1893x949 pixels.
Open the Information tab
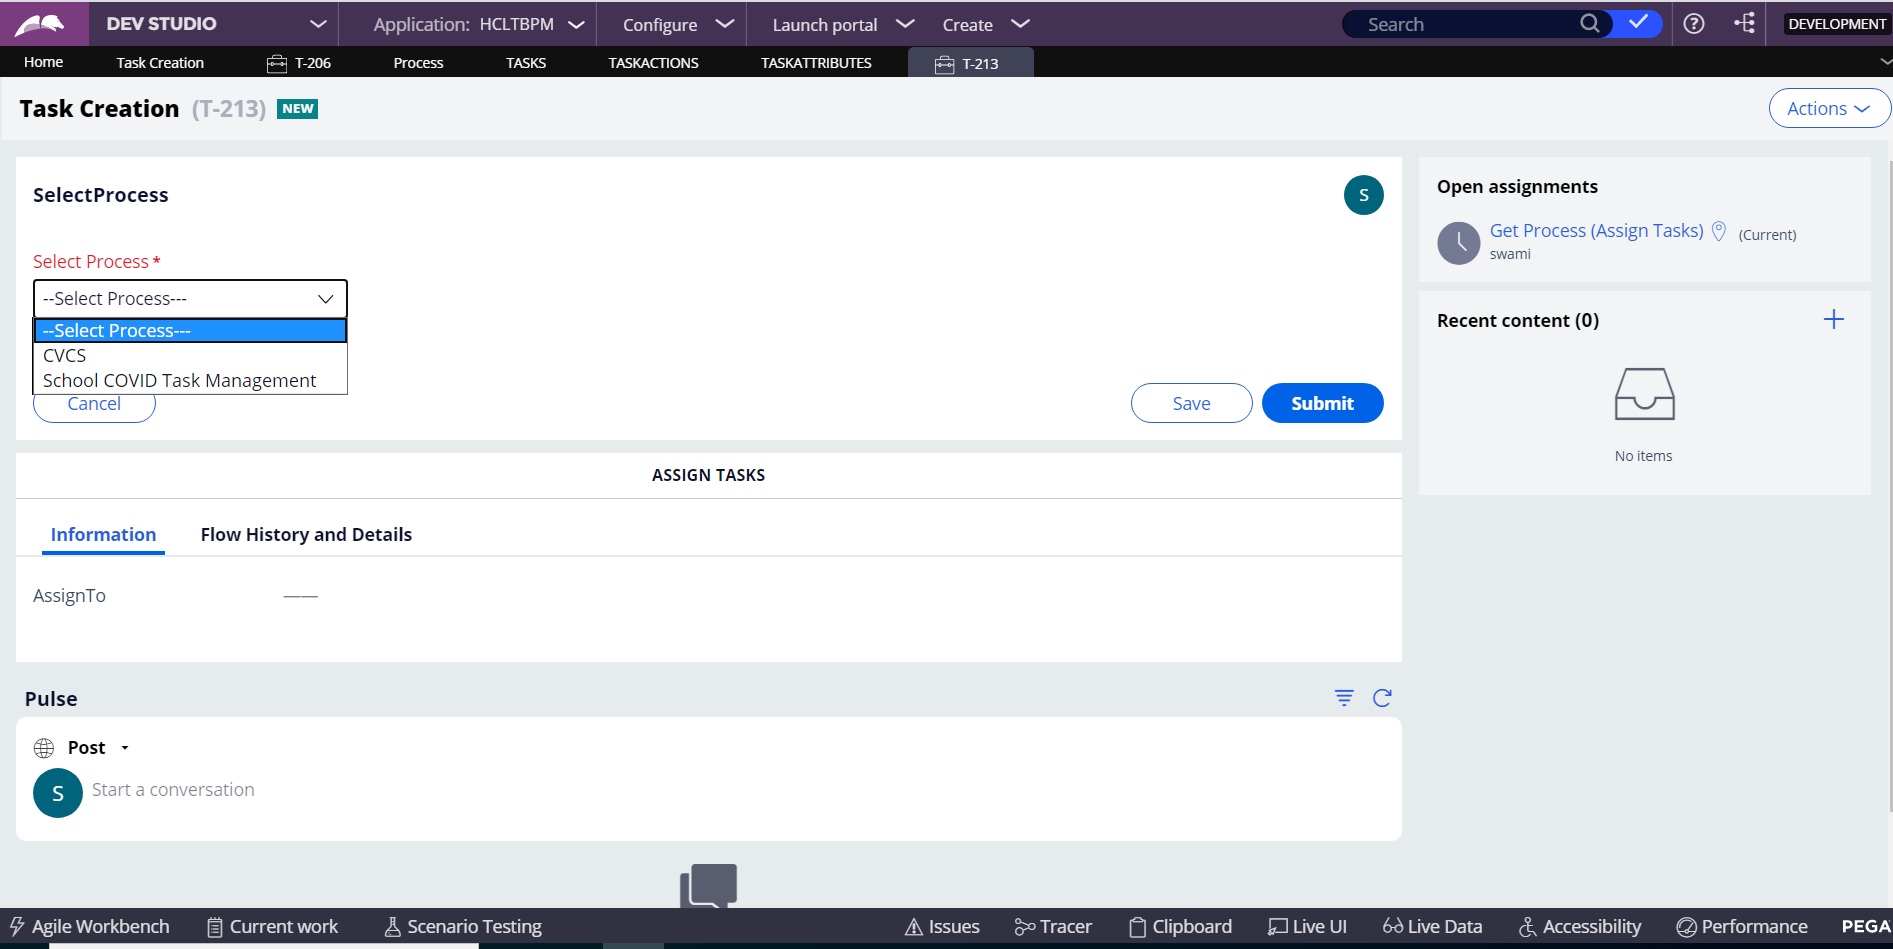[x=103, y=535]
